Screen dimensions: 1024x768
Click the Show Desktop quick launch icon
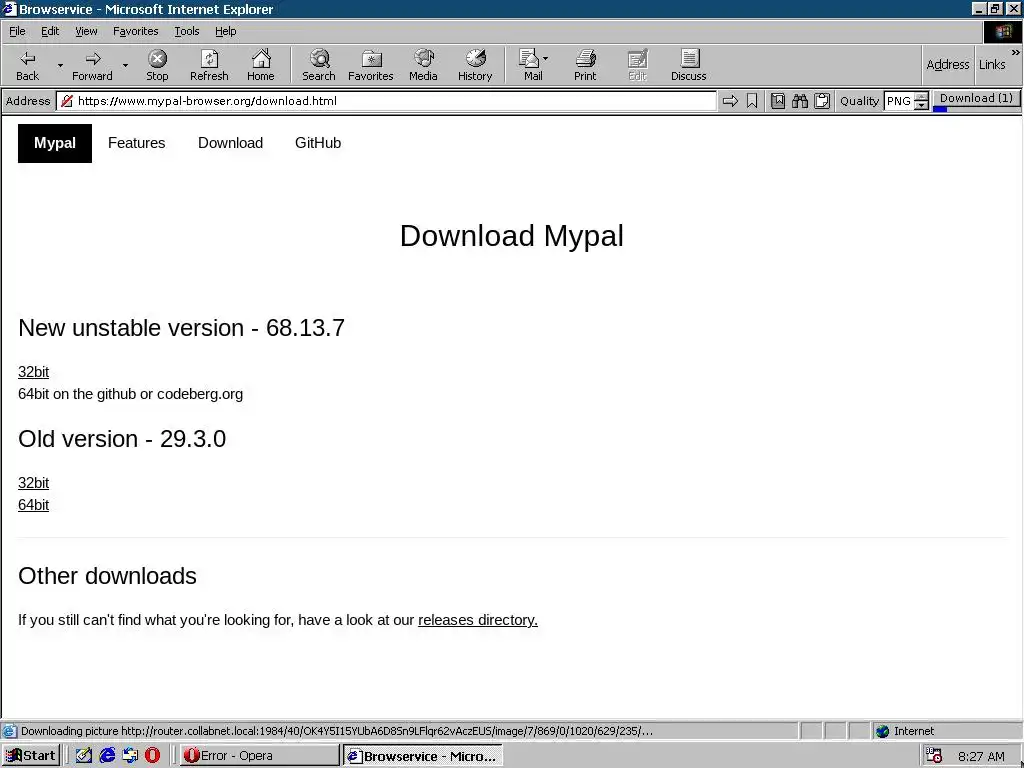click(84, 756)
